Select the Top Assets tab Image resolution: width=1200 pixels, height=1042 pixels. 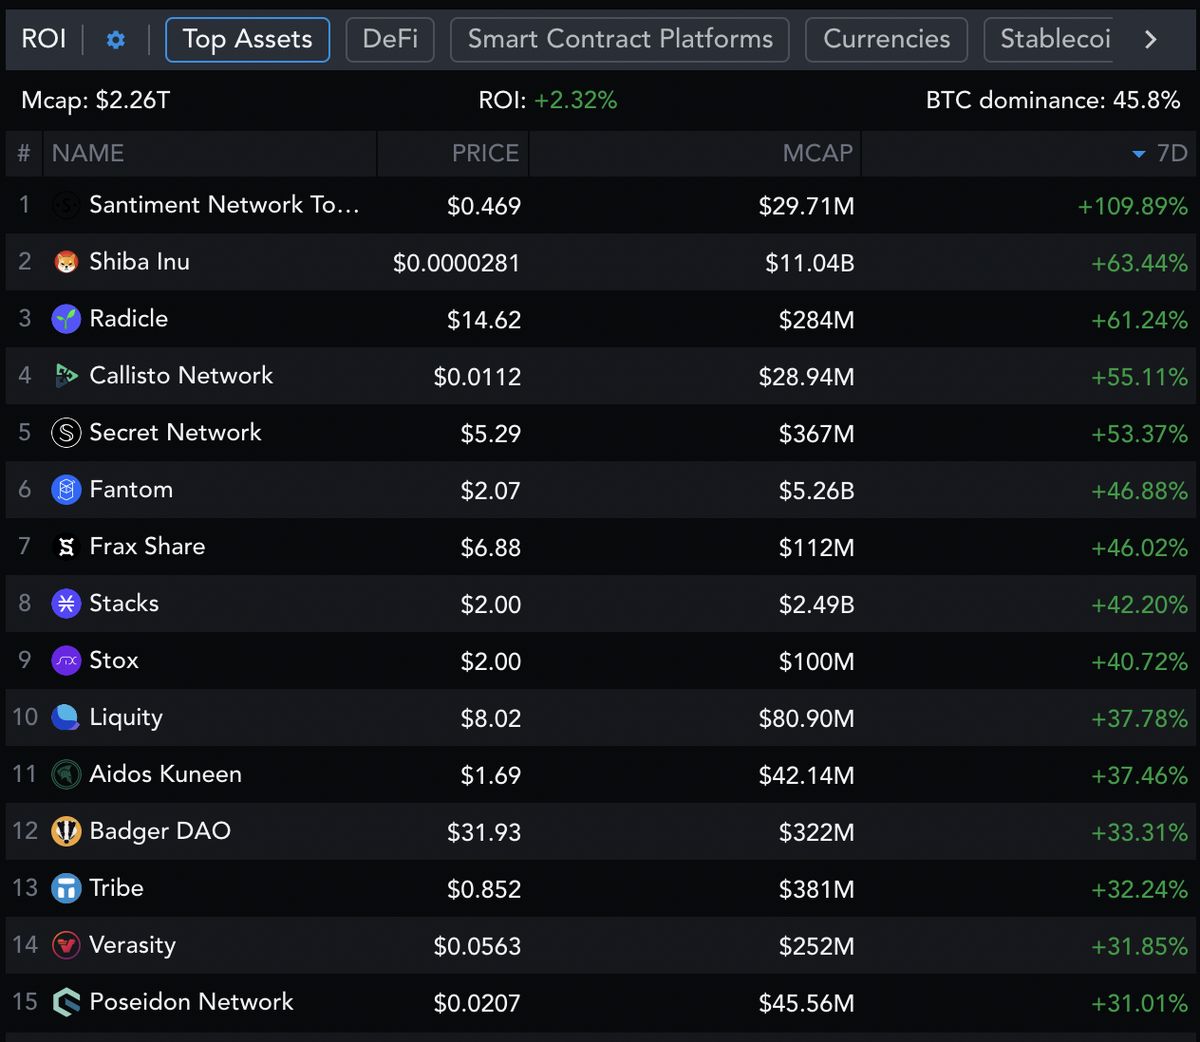pos(247,40)
